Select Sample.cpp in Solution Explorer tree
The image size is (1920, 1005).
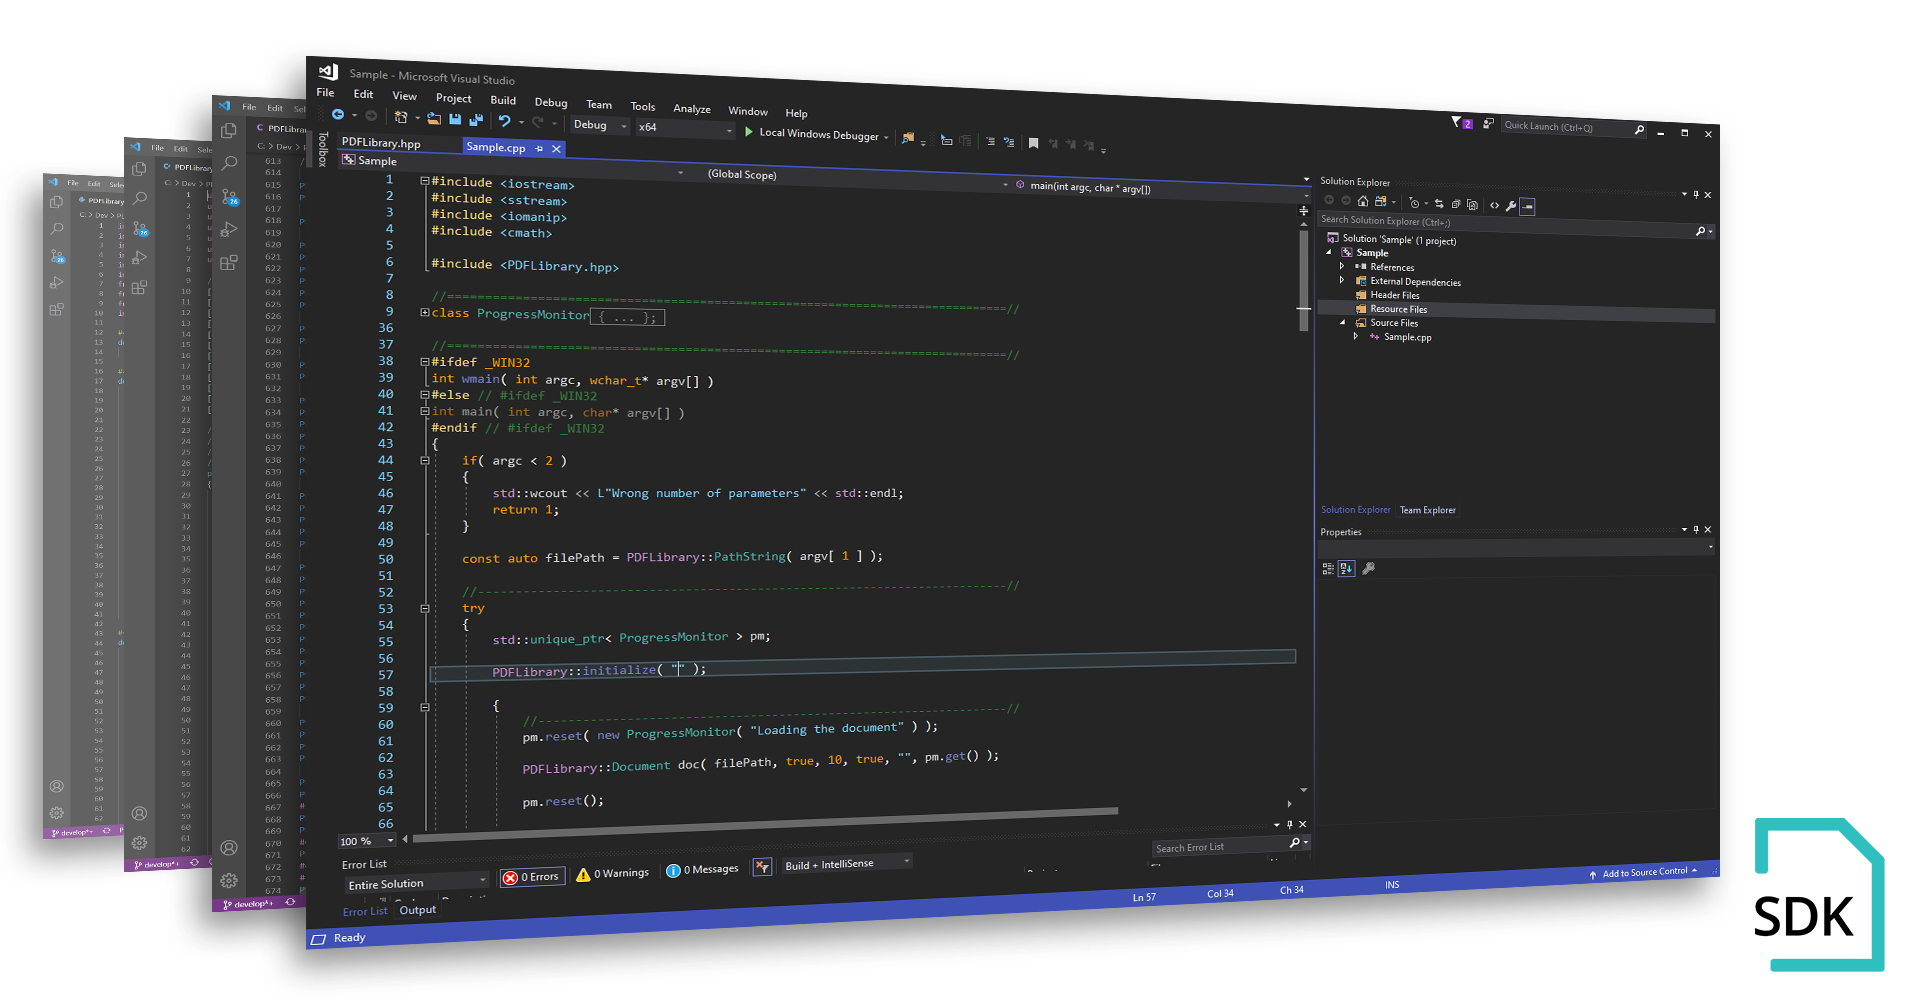1407,337
